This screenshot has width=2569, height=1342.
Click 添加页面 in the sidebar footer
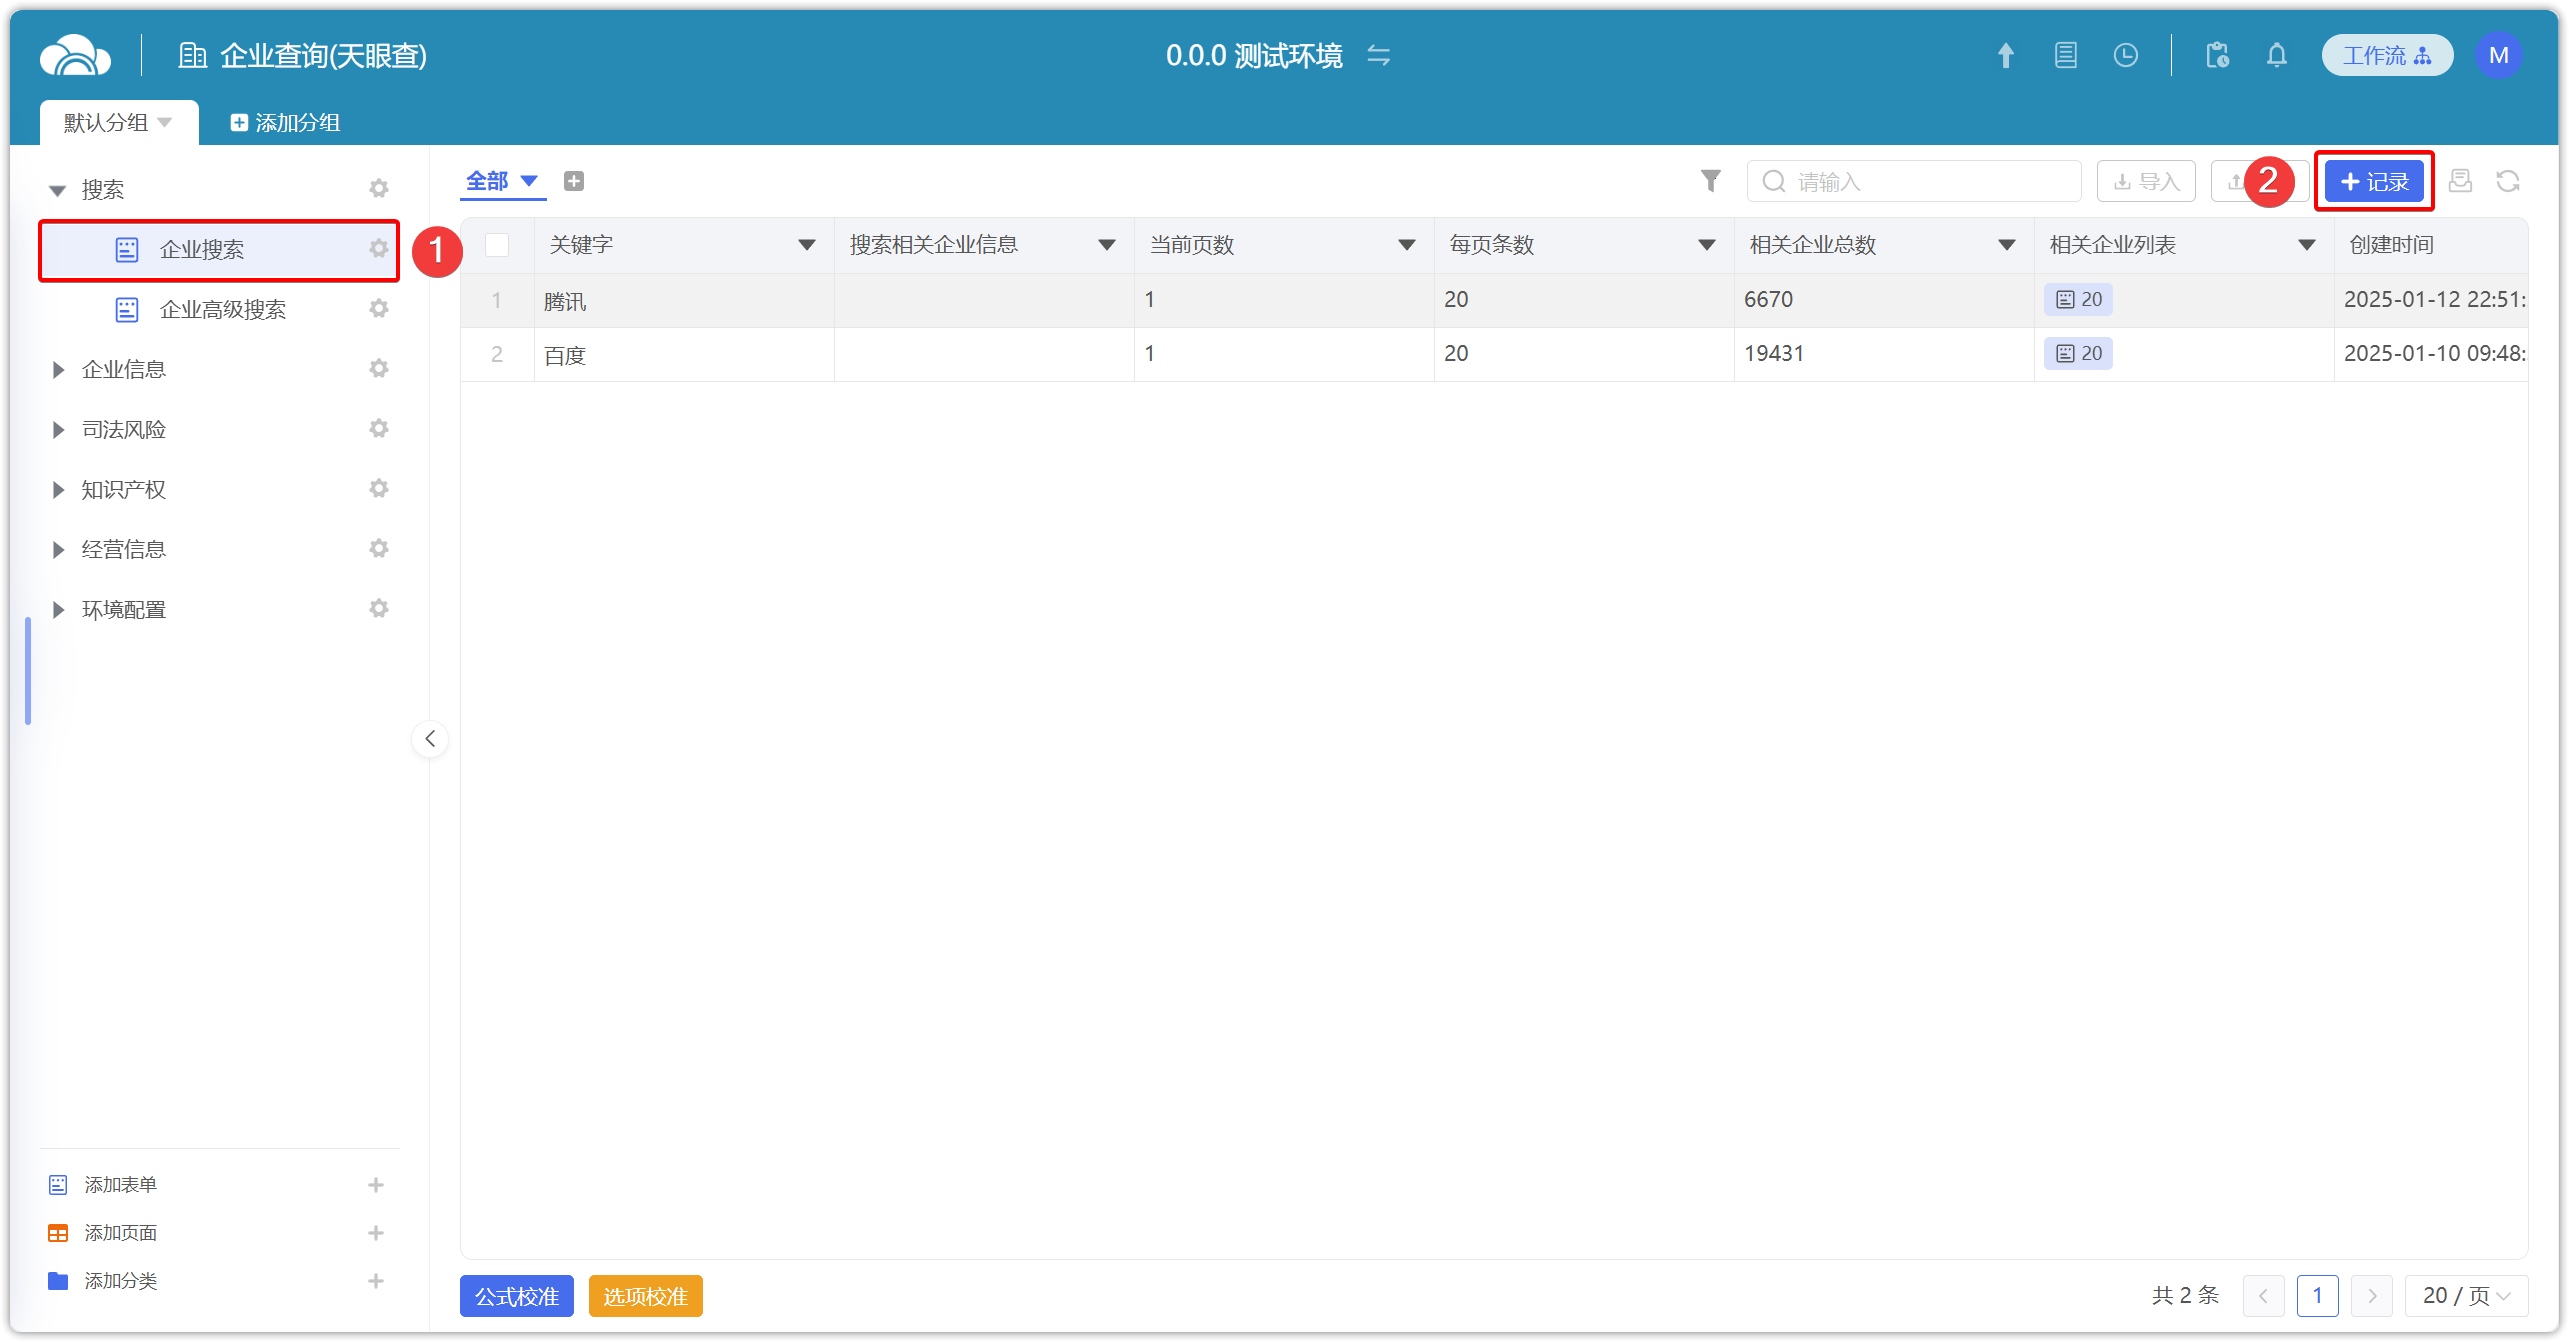[x=120, y=1233]
